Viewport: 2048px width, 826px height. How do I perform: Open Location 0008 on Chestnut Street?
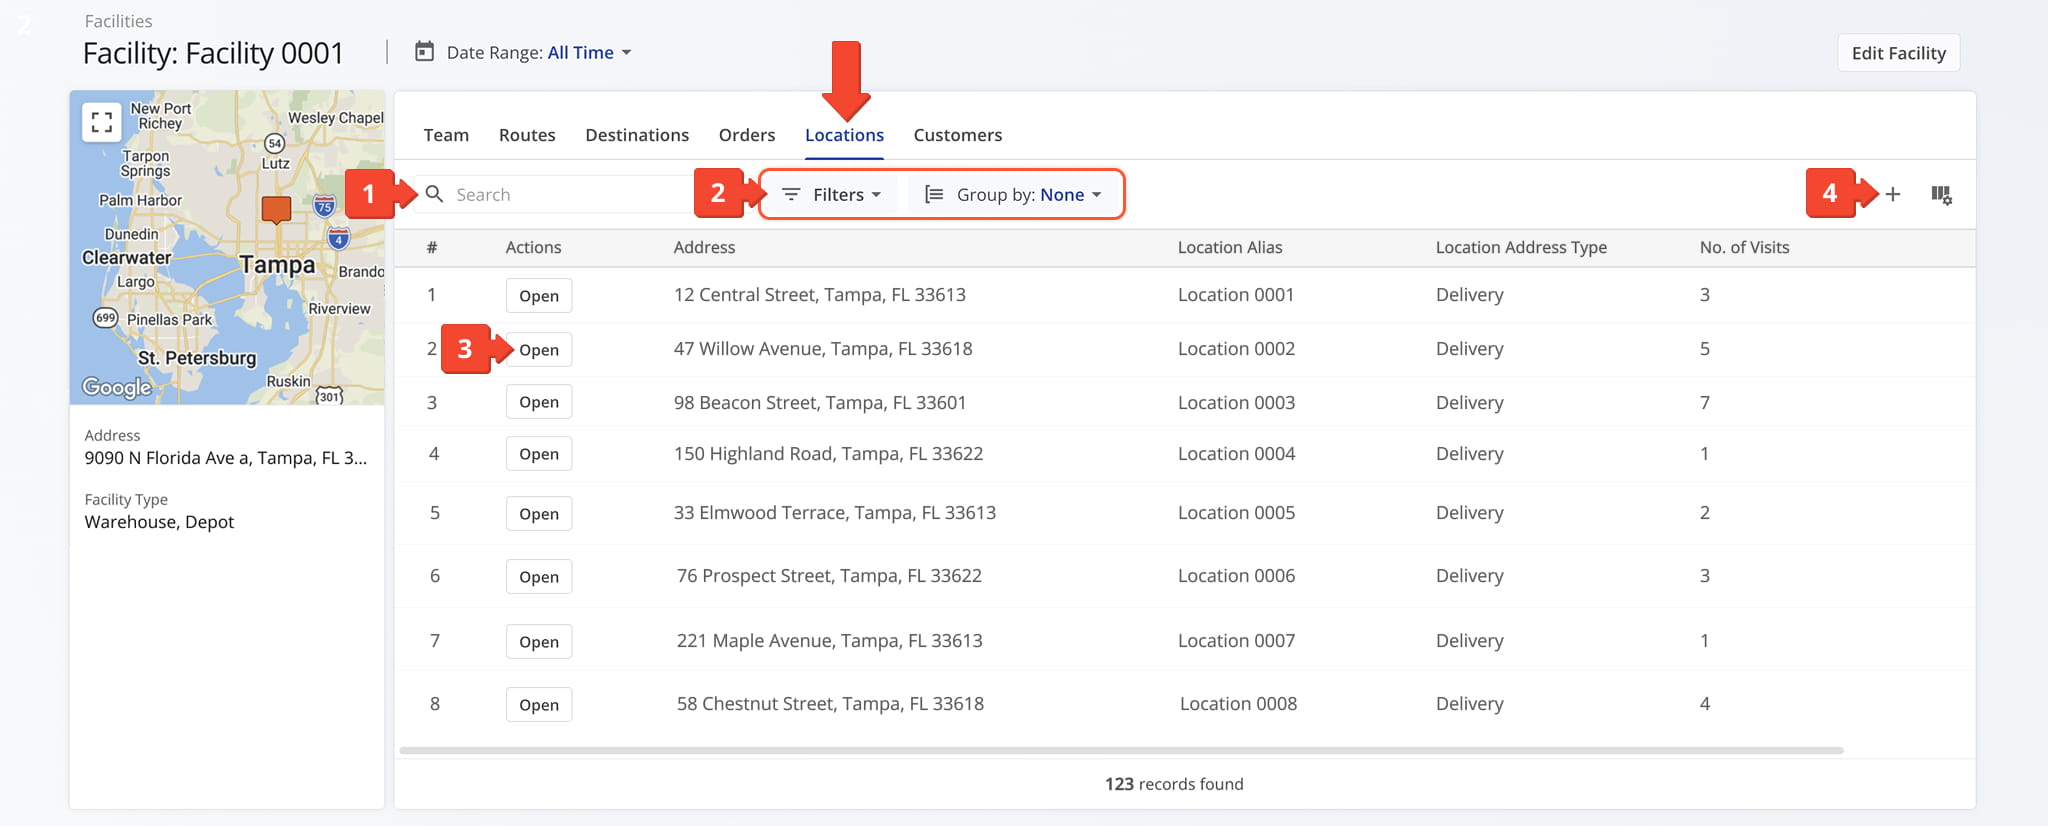(538, 705)
